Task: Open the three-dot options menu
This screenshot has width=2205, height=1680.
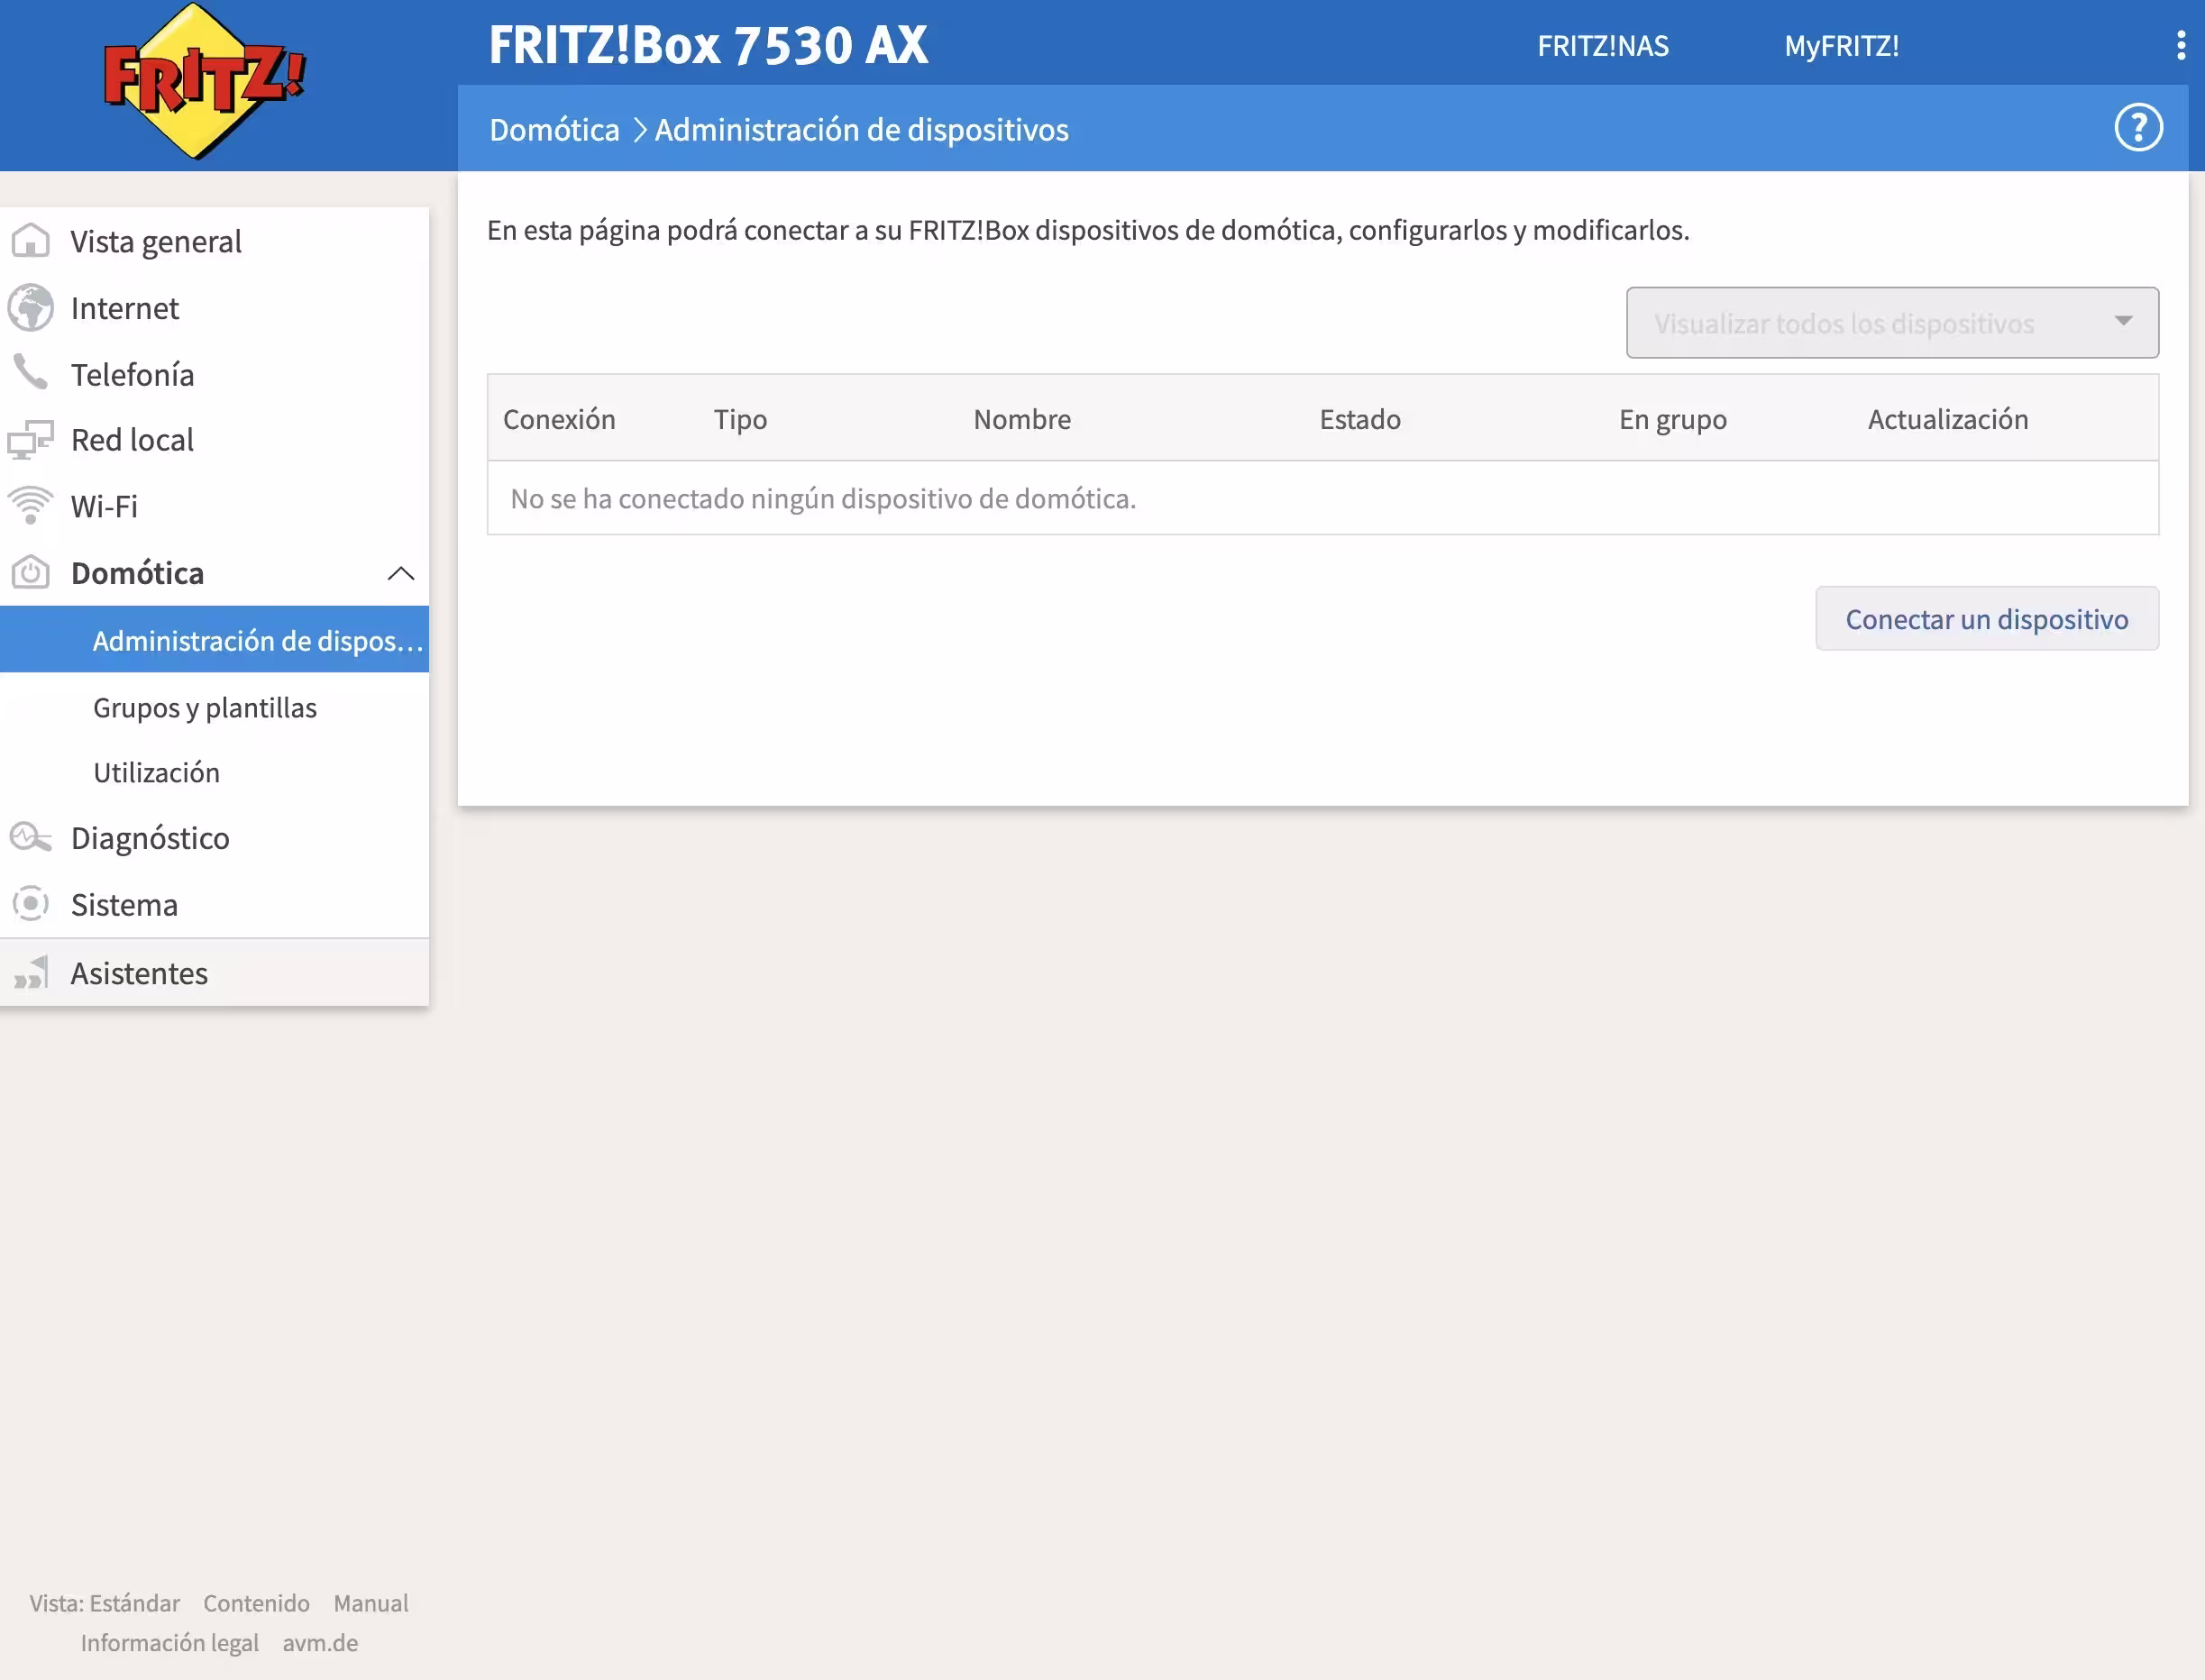Action: (x=2180, y=45)
